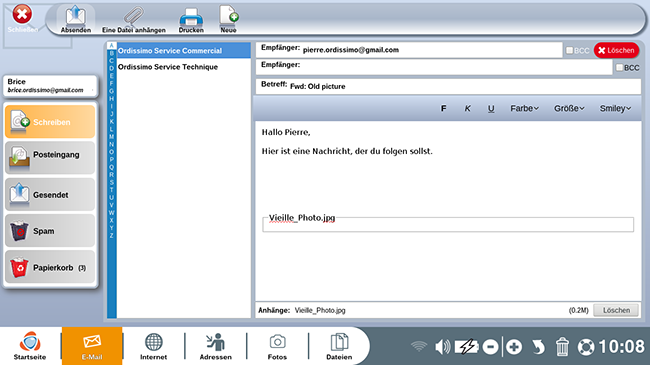650x365 pixels.
Task: Click the undo arrow icon
Action: click(538, 347)
